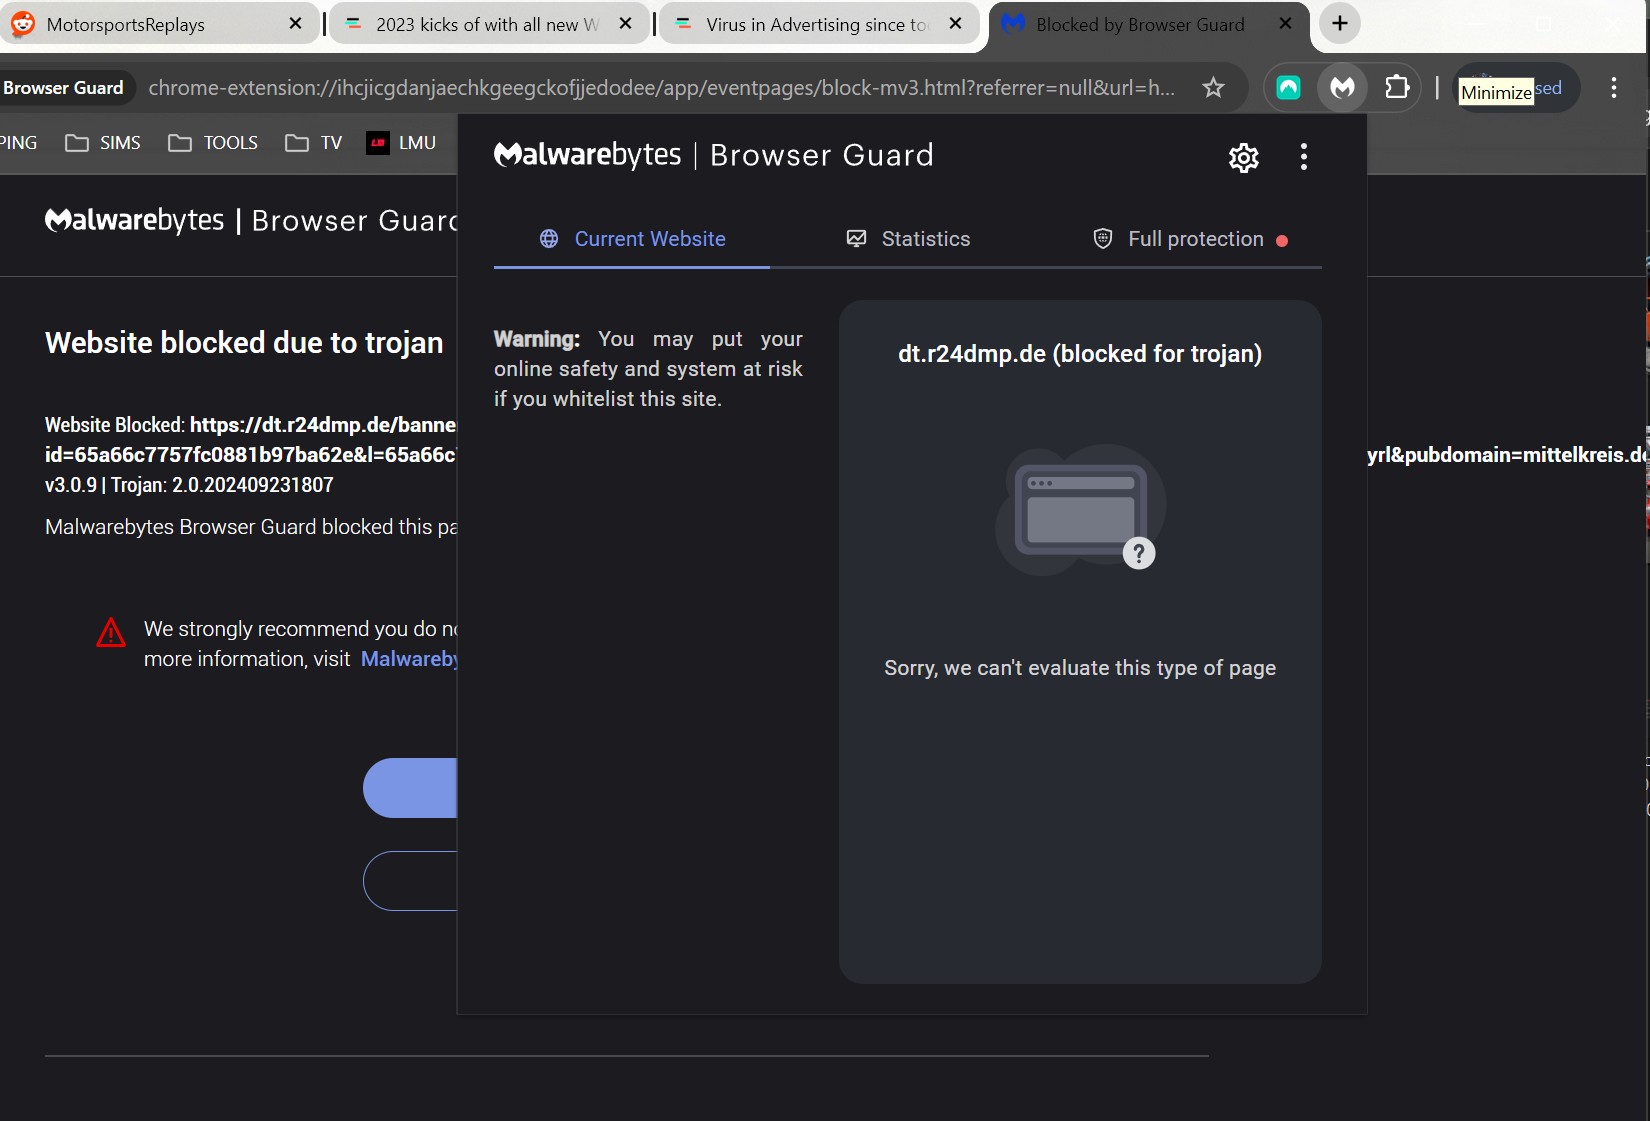
Task: Open Browser Guard settings gear
Action: click(x=1243, y=157)
